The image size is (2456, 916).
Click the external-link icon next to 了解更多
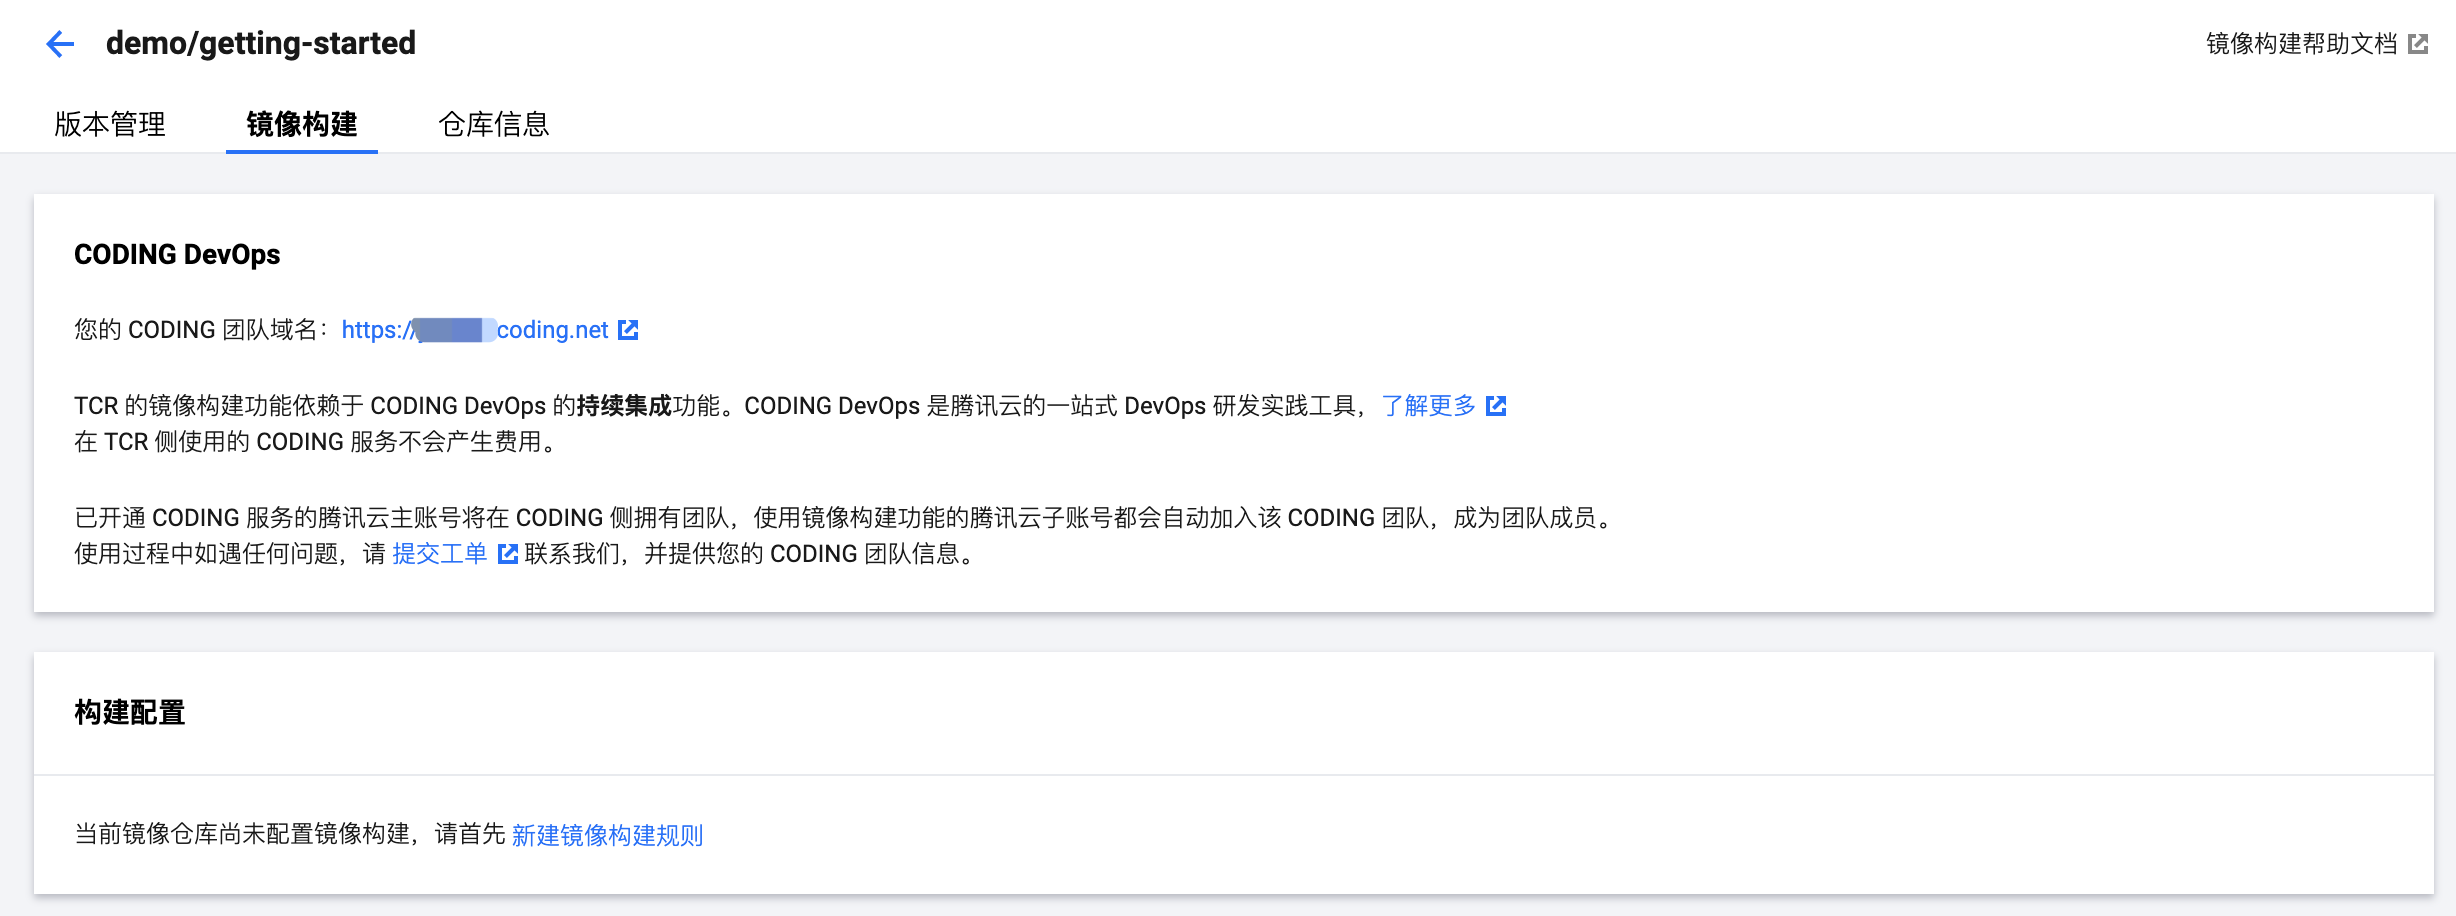1496,406
